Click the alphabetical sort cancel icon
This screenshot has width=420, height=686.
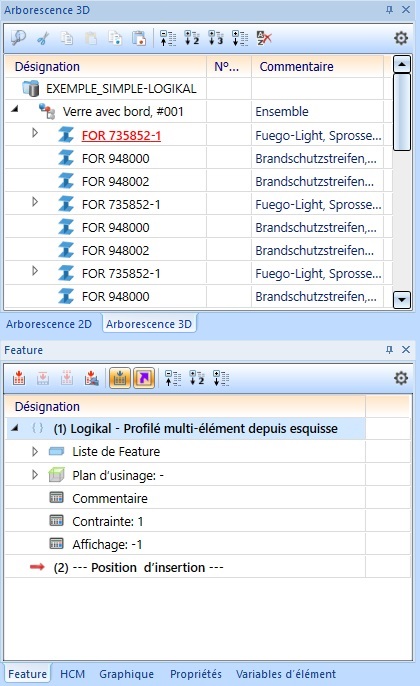(x=264, y=38)
